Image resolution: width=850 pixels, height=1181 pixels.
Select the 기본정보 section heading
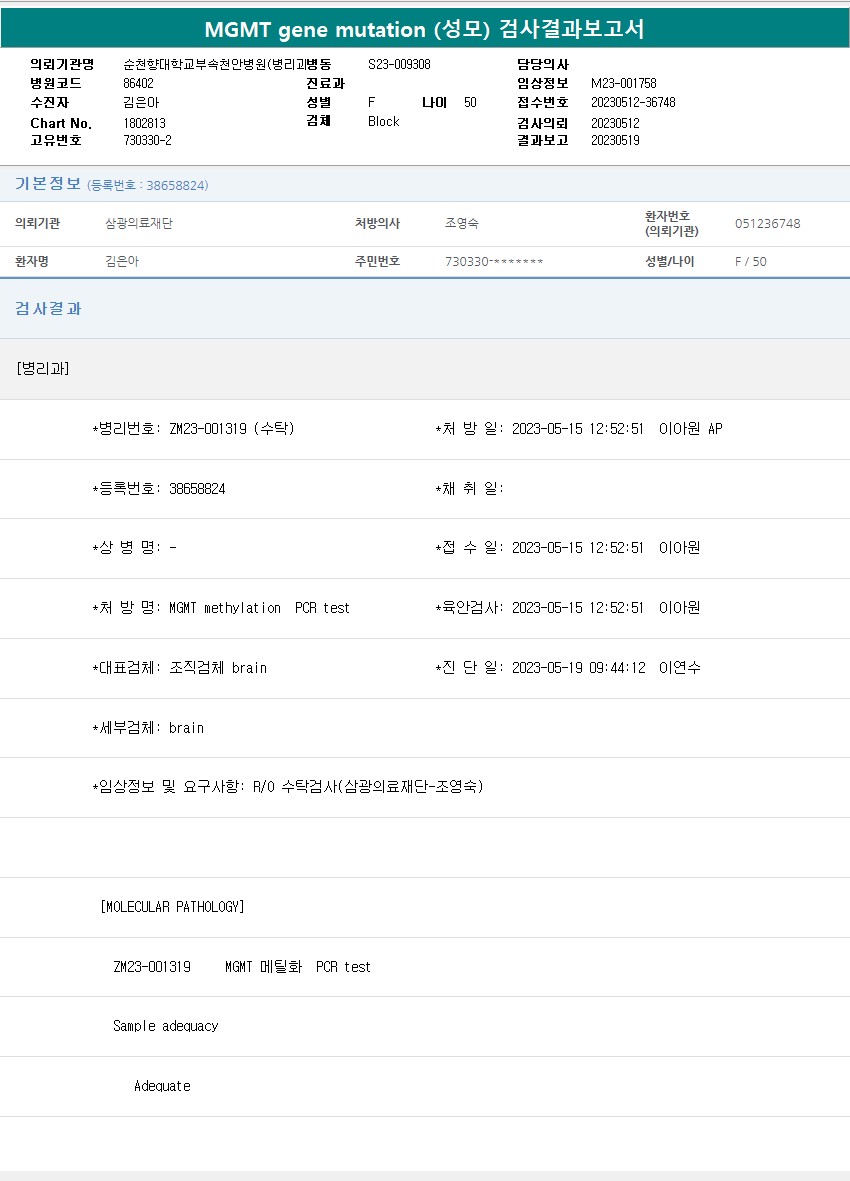click(47, 184)
